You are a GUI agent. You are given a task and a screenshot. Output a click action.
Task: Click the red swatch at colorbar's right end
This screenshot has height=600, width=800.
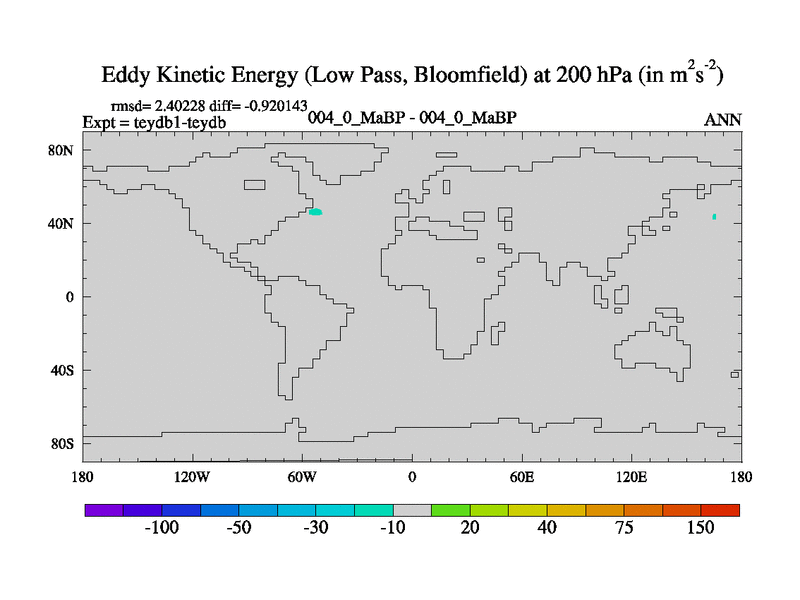tap(721, 510)
